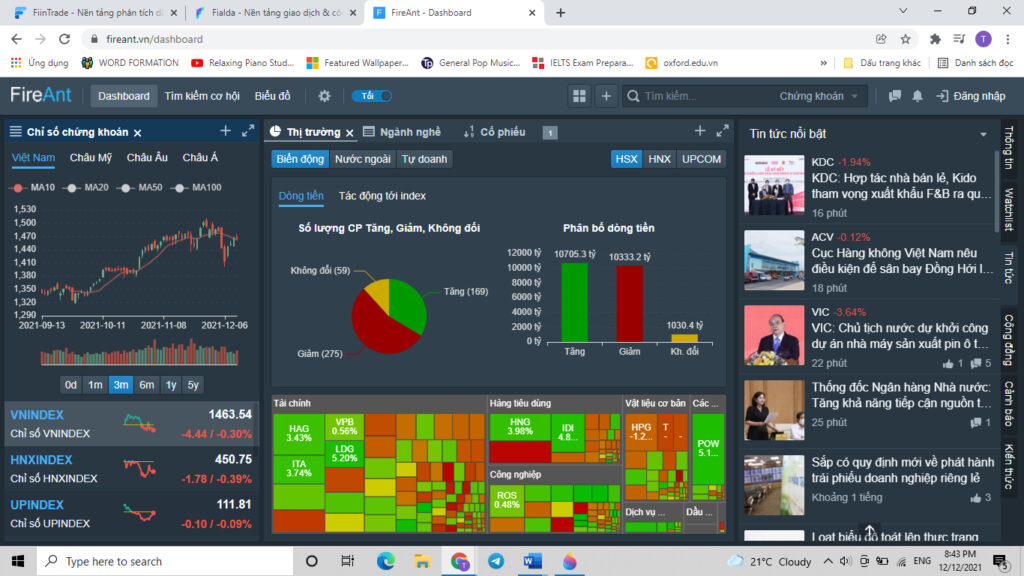Click the Đăng nhập login button
The image size is (1024, 576).
tap(971, 96)
